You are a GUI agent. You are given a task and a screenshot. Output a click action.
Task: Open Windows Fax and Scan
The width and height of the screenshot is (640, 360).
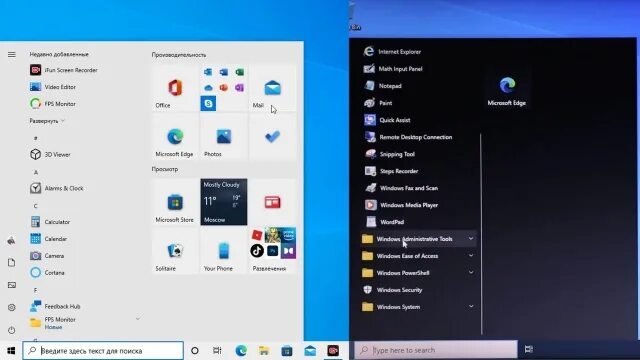401,188
